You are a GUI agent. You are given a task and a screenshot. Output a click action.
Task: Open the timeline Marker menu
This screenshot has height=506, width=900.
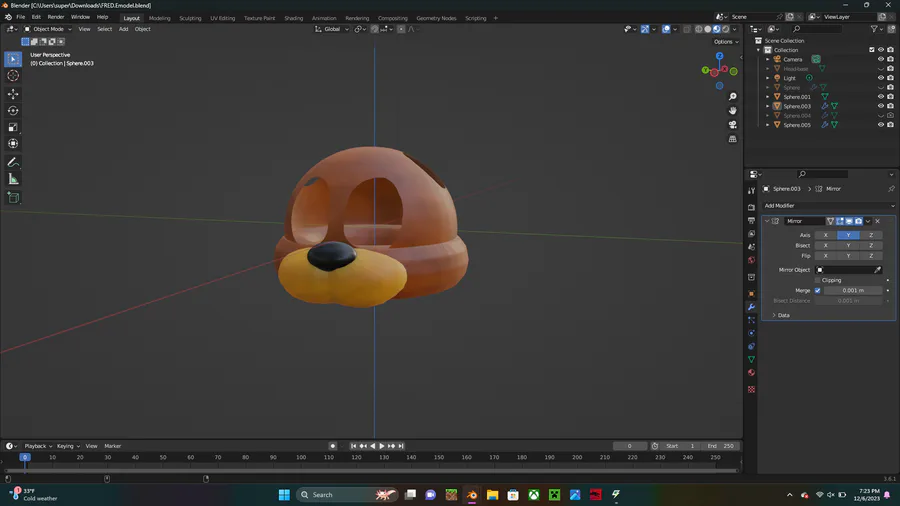pyautogui.click(x=112, y=446)
